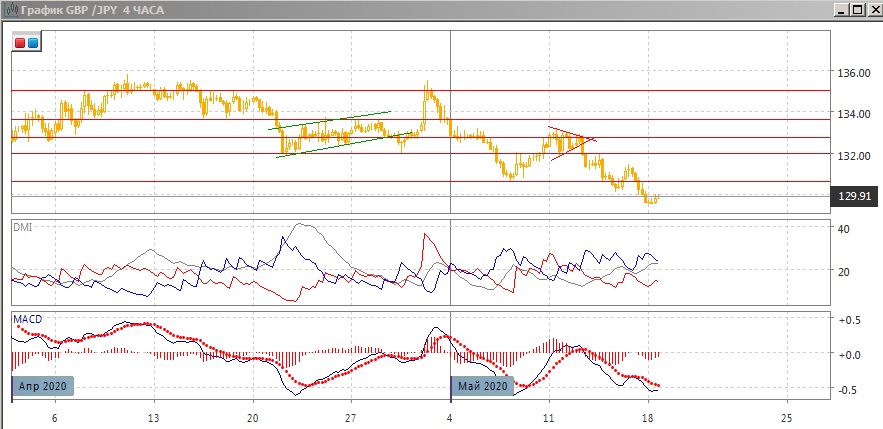883x429 pixels.
Task: Click the Апр 2020 month marker
Action: click(x=45, y=386)
